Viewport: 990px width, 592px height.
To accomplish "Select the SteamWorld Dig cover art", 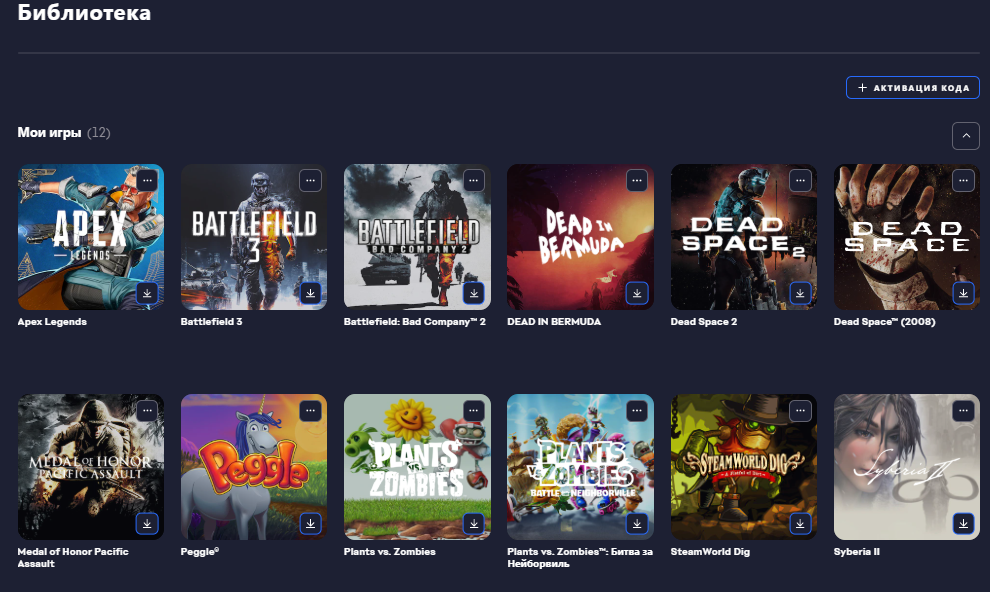I will (x=744, y=467).
